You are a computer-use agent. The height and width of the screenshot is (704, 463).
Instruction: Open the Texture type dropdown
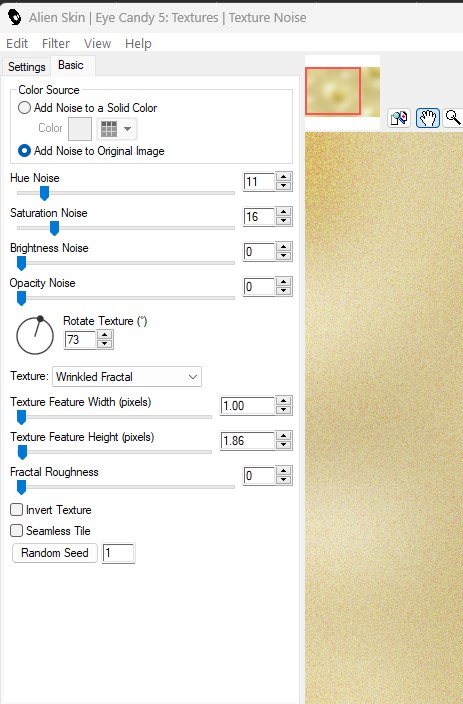click(127, 377)
